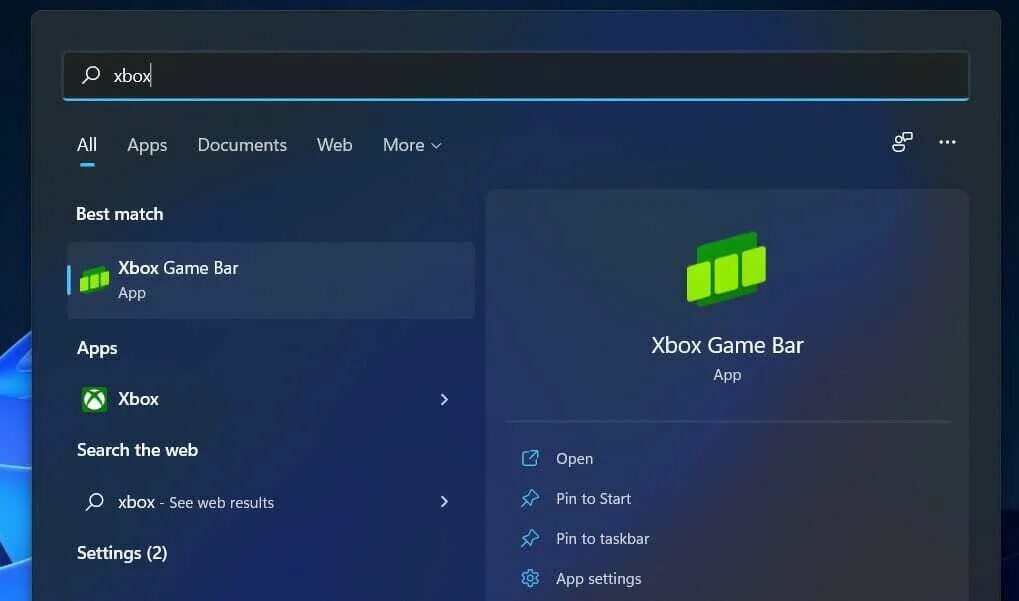Open the three-dots options menu
1019x601 pixels.
tap(947, 142)
